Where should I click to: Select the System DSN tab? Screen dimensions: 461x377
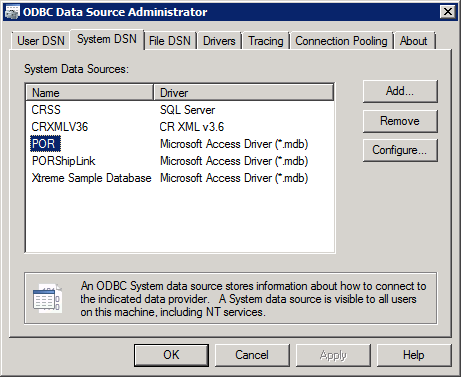(x=107, y=39)
